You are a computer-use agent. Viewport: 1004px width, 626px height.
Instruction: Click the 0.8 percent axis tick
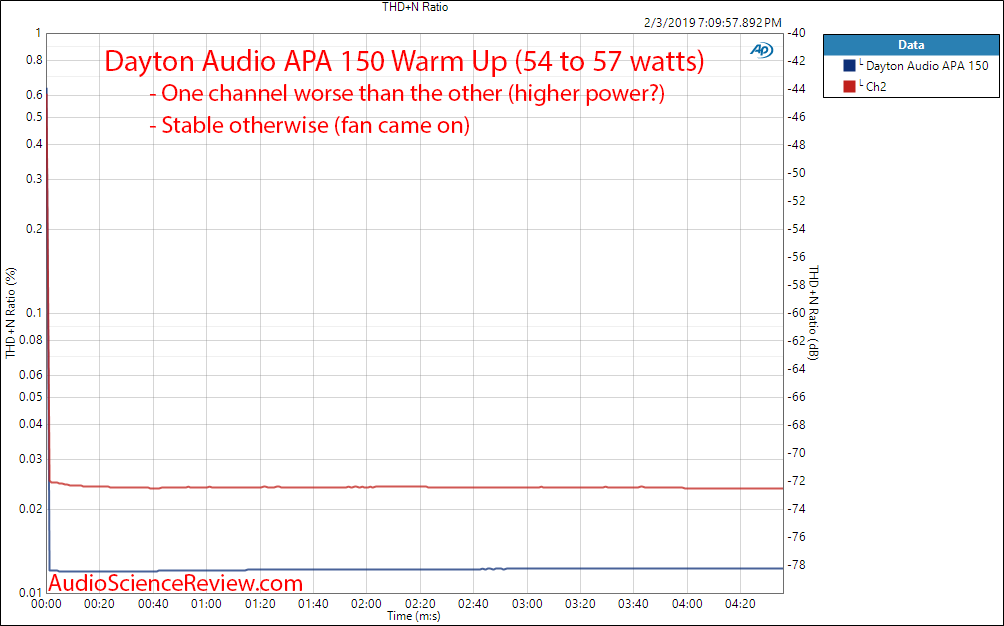(34, 60)
